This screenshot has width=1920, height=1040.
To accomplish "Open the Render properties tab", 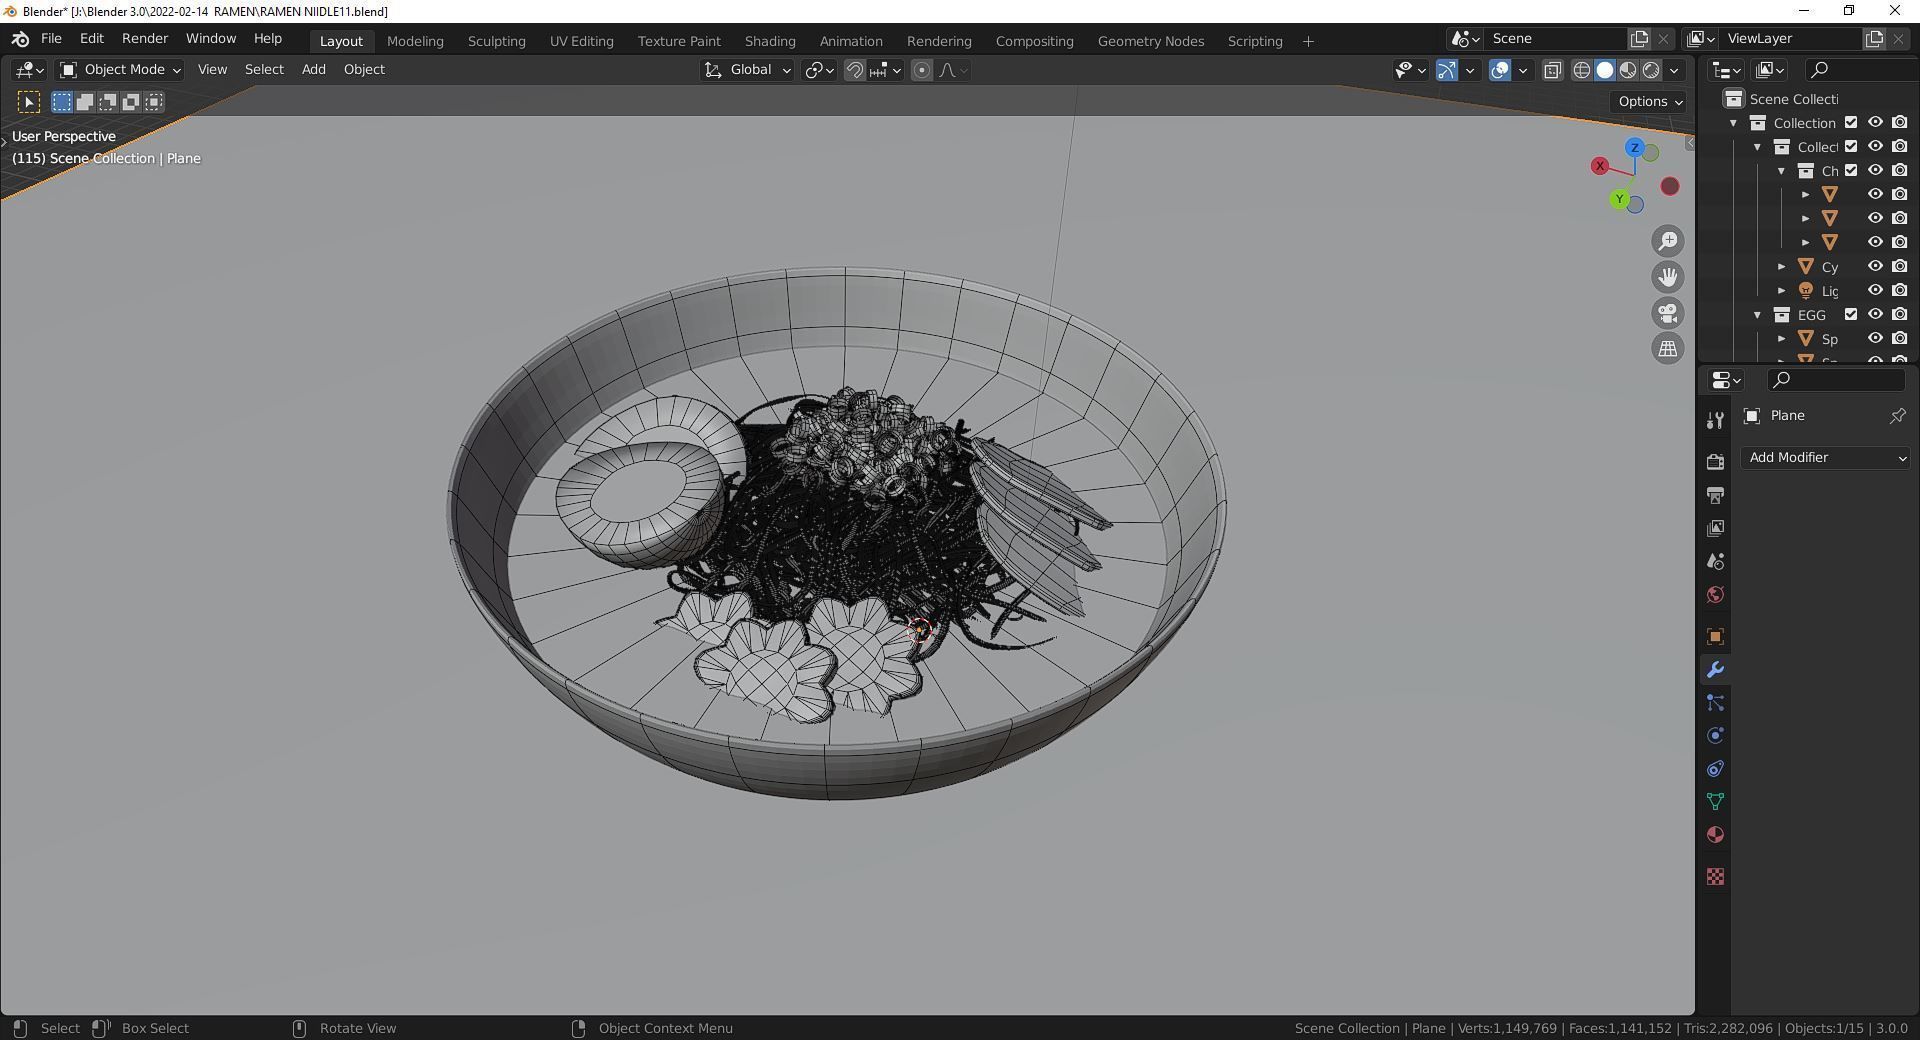I will click(x=1715, y=462).
